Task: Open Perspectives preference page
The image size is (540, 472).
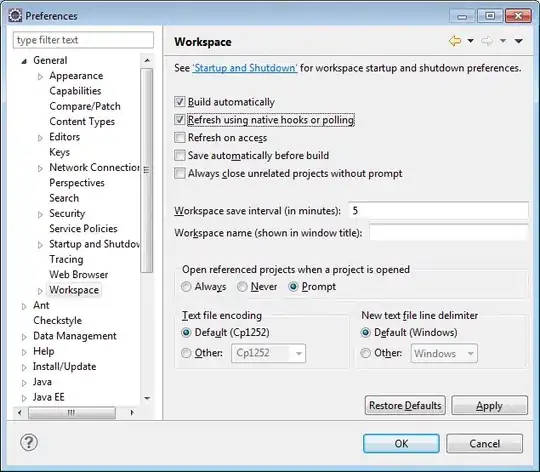Action: [x=76, y=183]
